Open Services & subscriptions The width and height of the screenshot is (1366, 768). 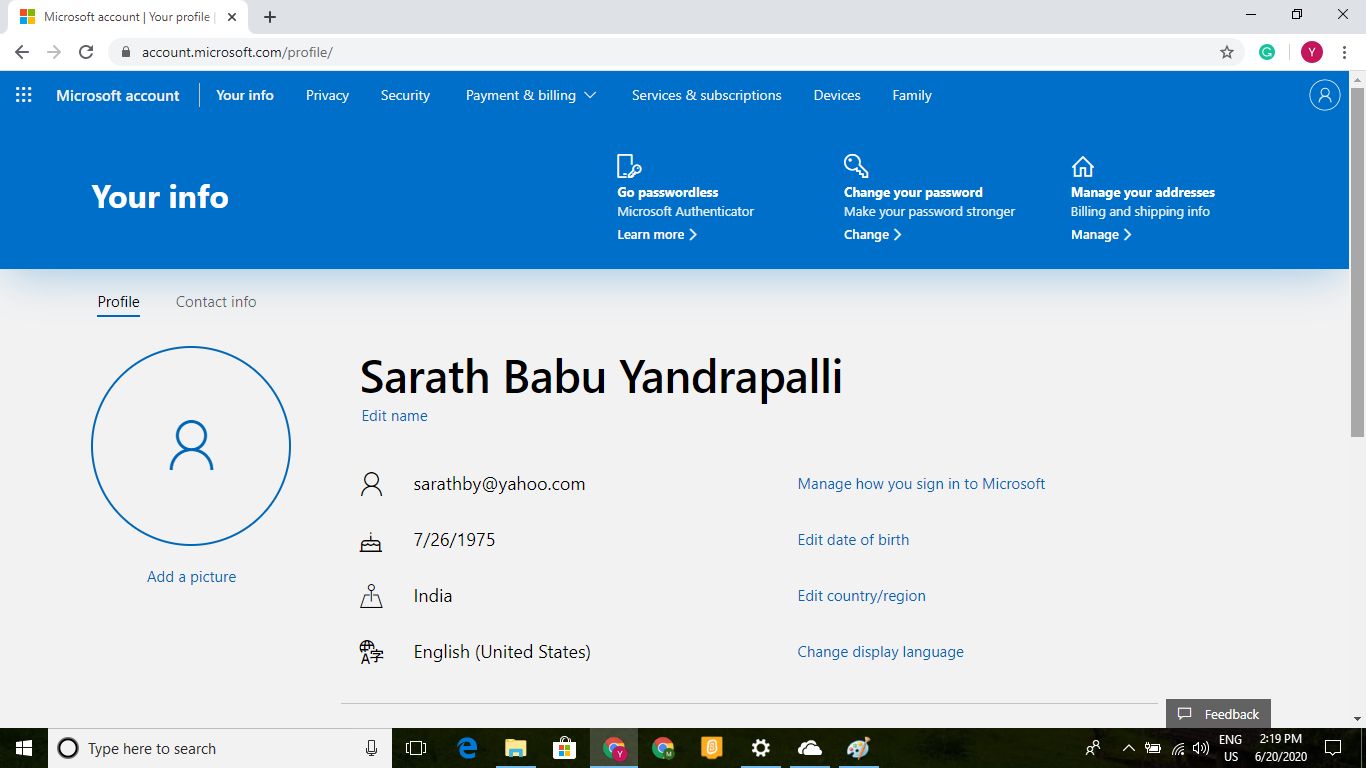tap(706, 95)
